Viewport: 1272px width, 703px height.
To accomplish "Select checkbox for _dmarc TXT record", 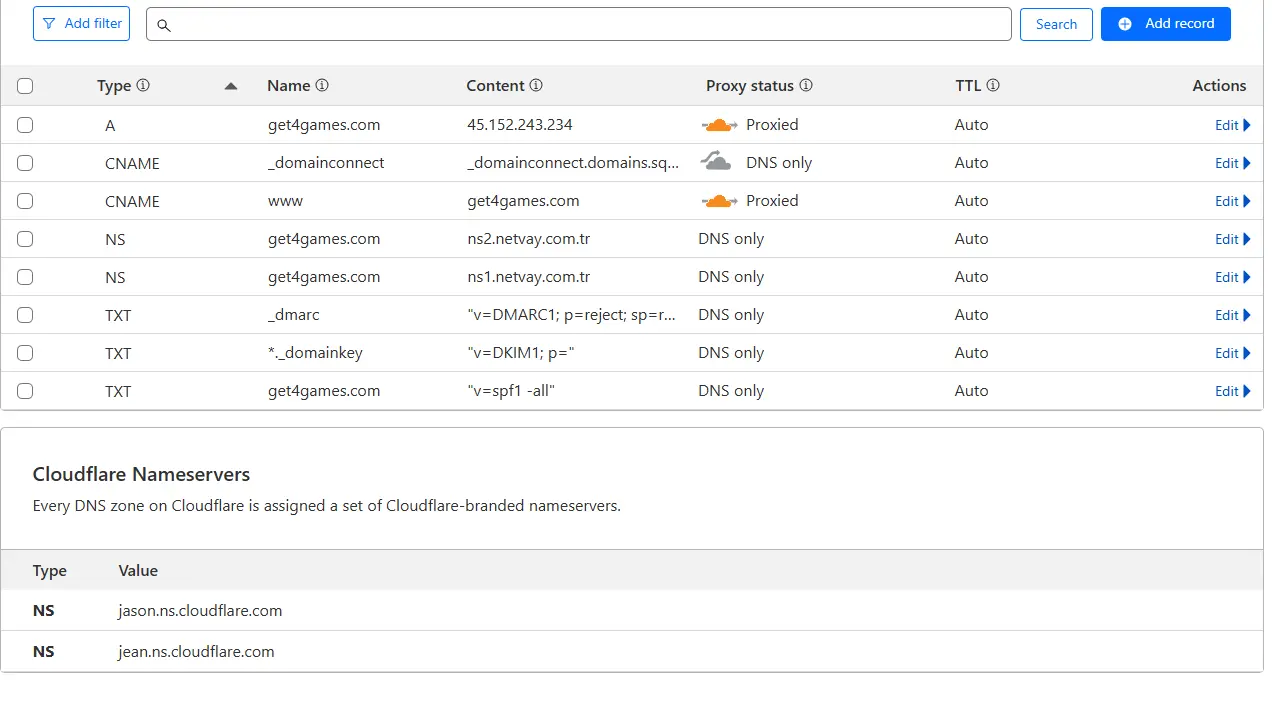I will pyautogui.click(x=25, y=315).
